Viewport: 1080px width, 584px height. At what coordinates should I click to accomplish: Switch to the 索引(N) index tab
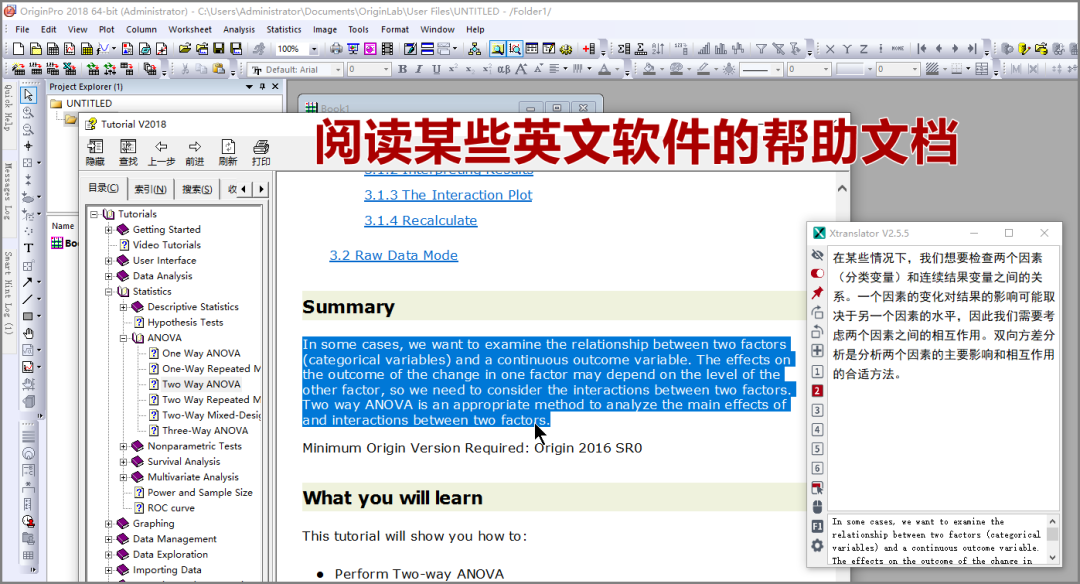click(150, 189)
